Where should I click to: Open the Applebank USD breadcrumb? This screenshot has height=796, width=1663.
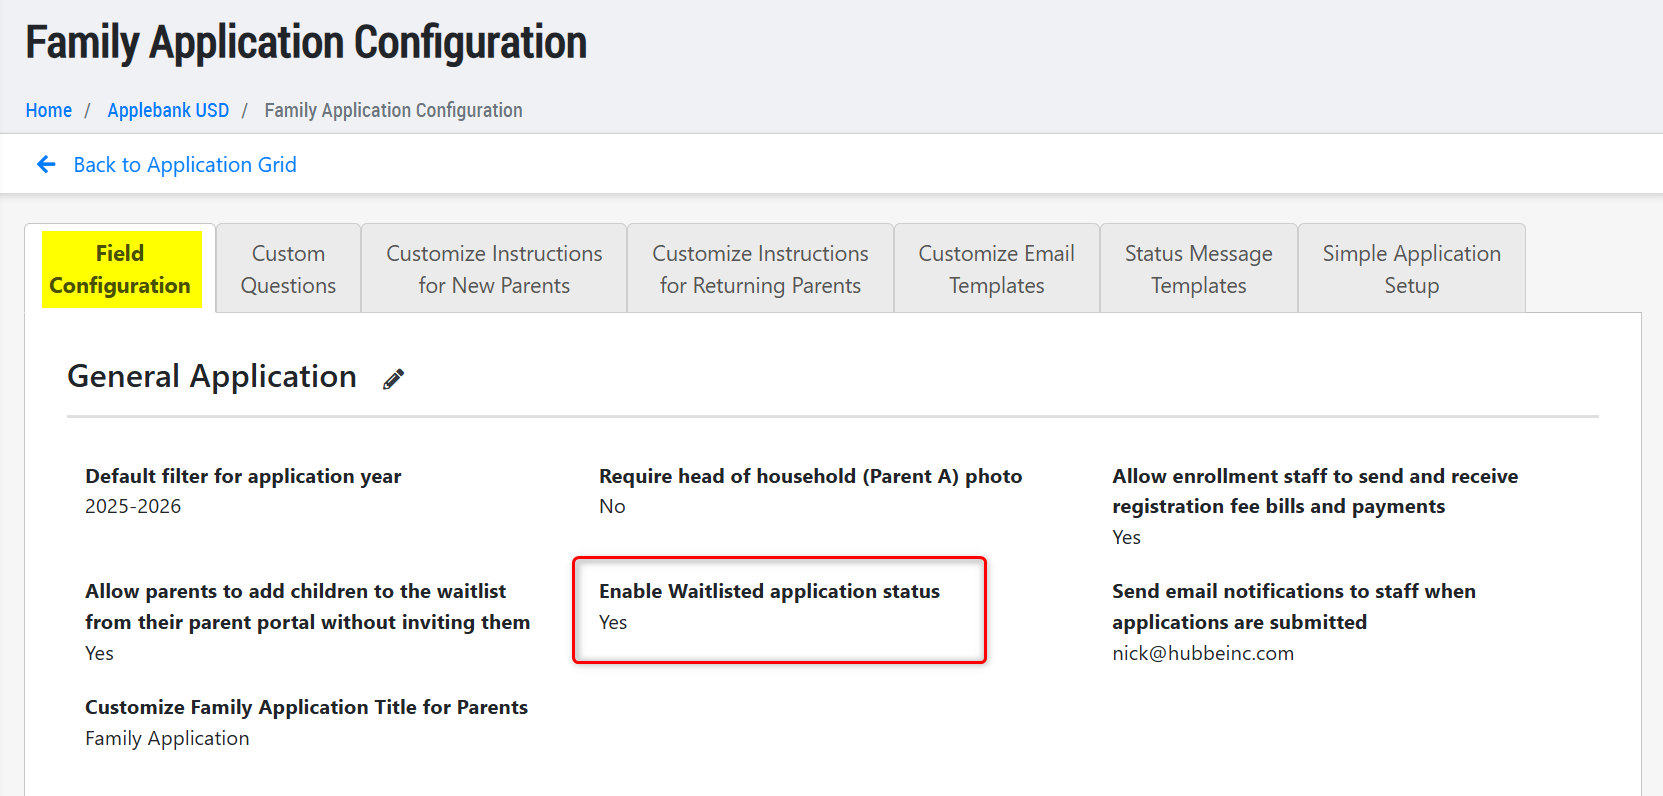point(168,110)
